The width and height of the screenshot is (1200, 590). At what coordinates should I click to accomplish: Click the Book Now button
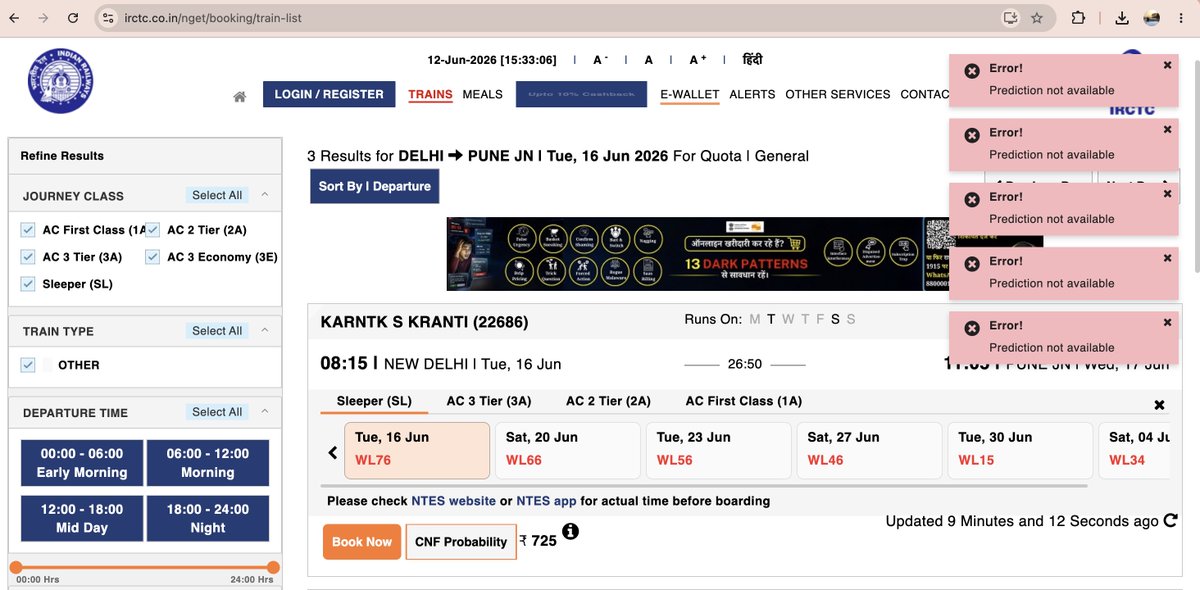(362, 542)
